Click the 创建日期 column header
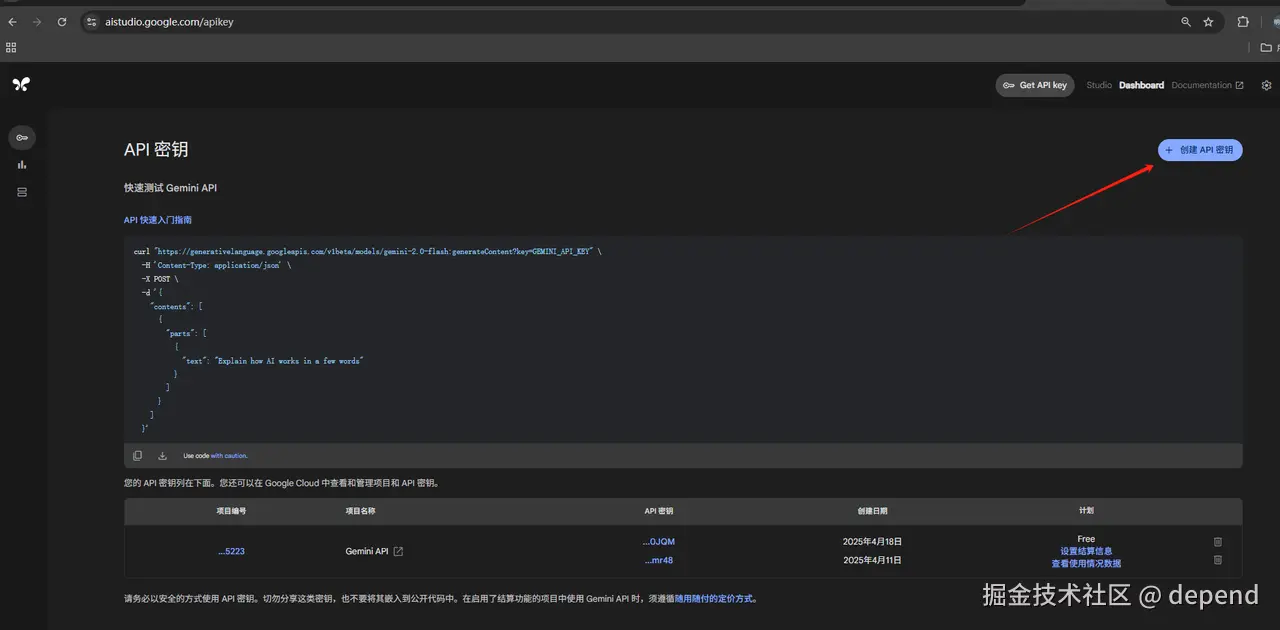Viewport: 1280px width, 630px height. tap(872, 511)
